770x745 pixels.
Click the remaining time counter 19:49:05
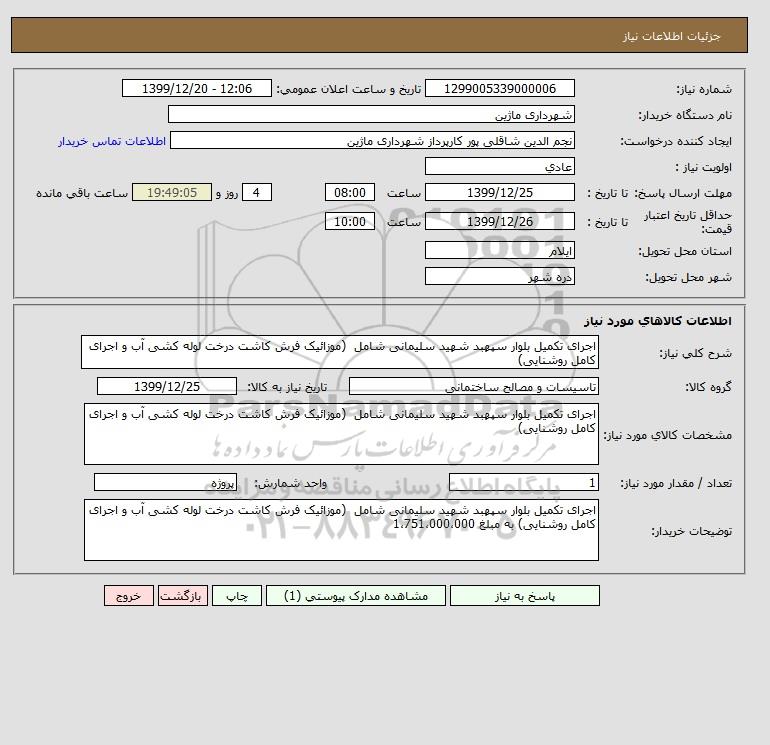pos(172,193)
